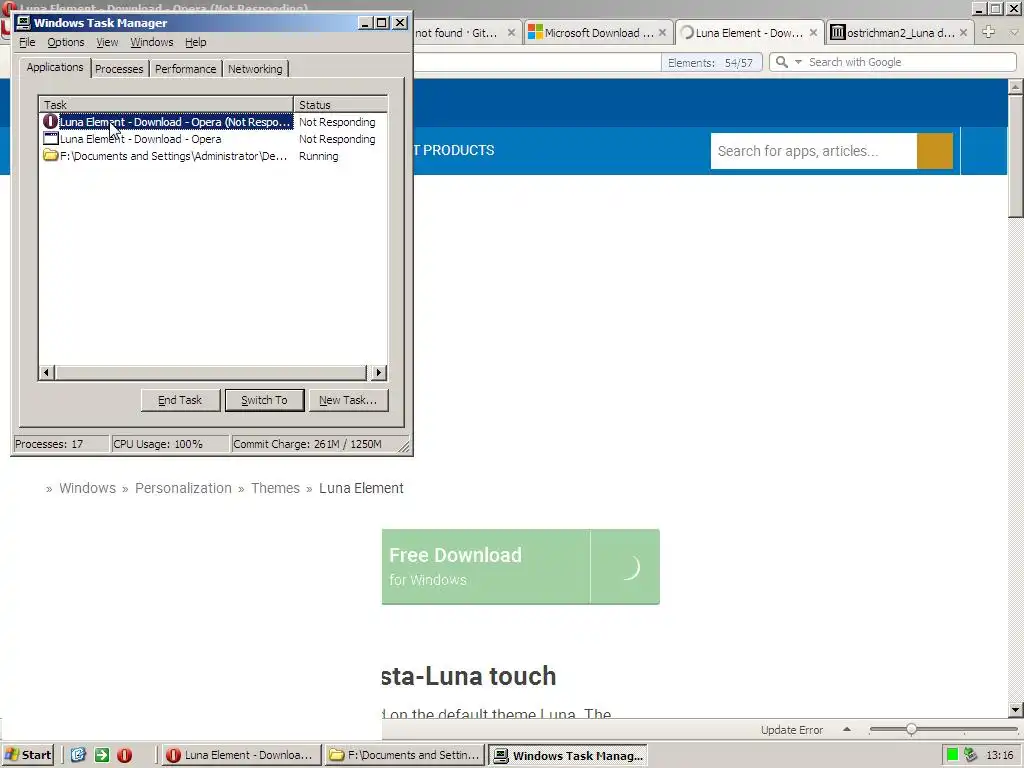Click the Opera page scrollbar up arrow
This screenshot has width=1024, height=768.
click(1016, 86)
